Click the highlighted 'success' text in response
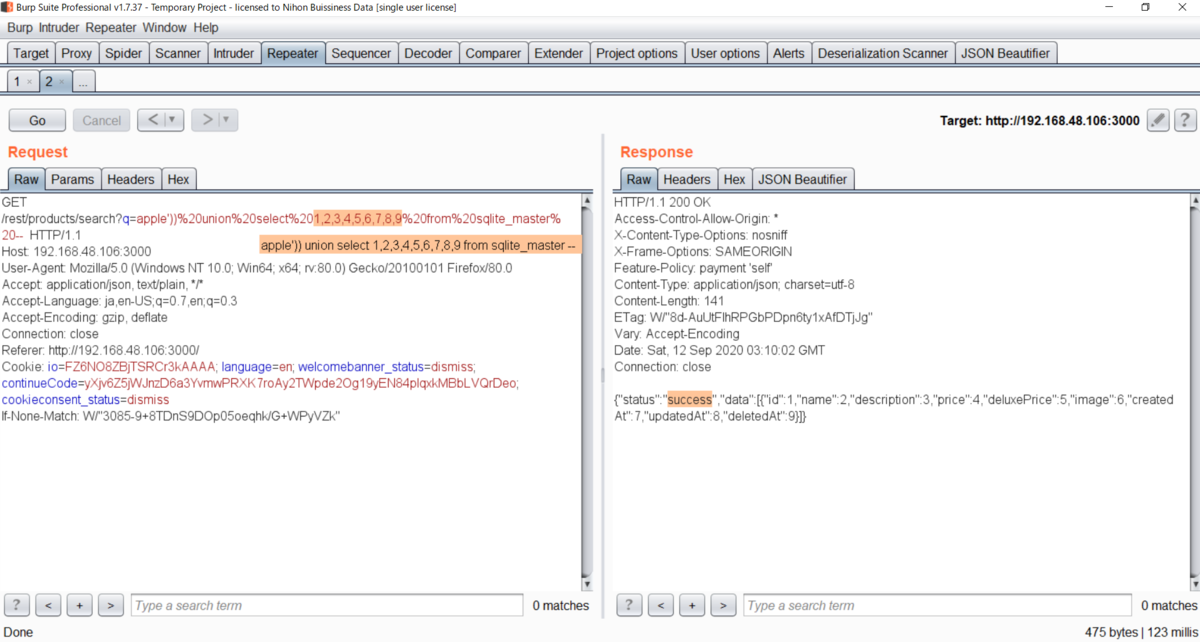This screenshot has width=1200, height=642. (689, 400)
